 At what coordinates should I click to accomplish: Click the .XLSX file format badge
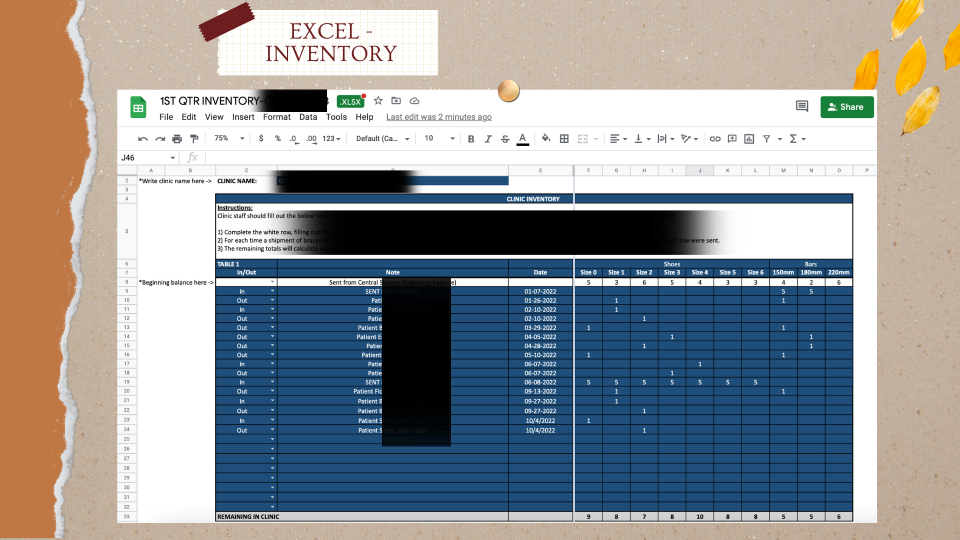350,102
